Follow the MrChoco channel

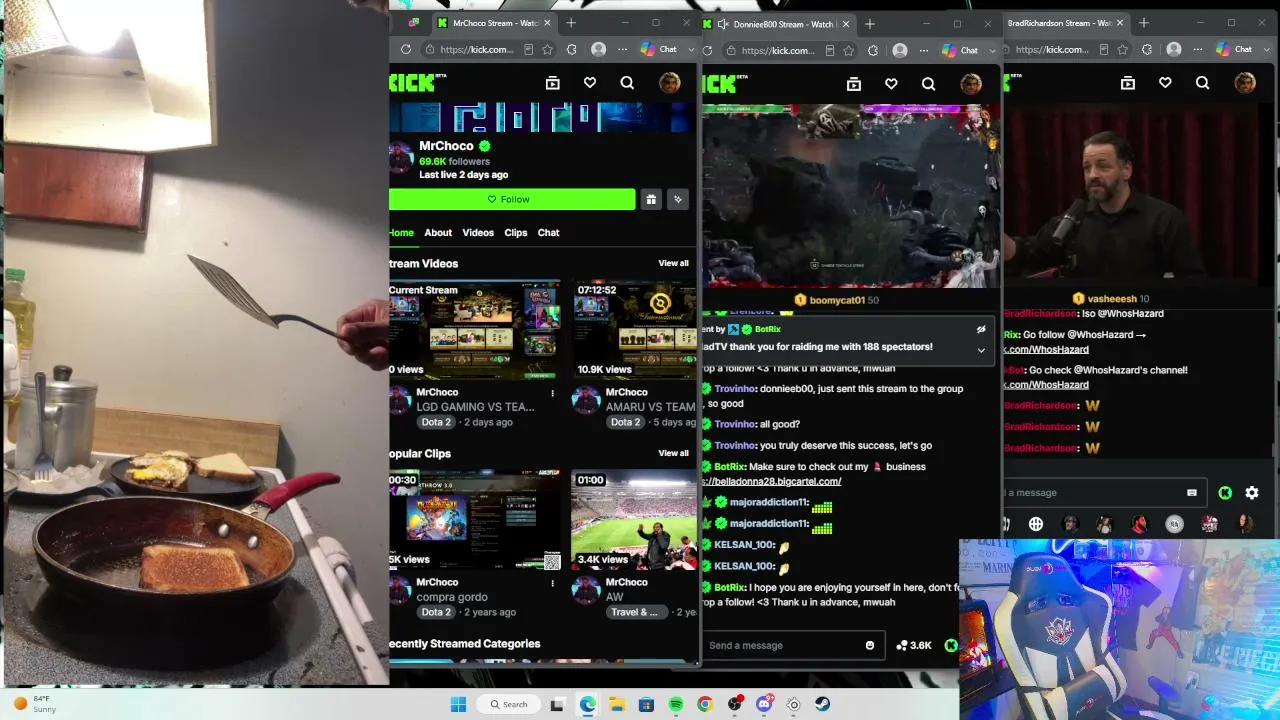[x=512, y=200]
